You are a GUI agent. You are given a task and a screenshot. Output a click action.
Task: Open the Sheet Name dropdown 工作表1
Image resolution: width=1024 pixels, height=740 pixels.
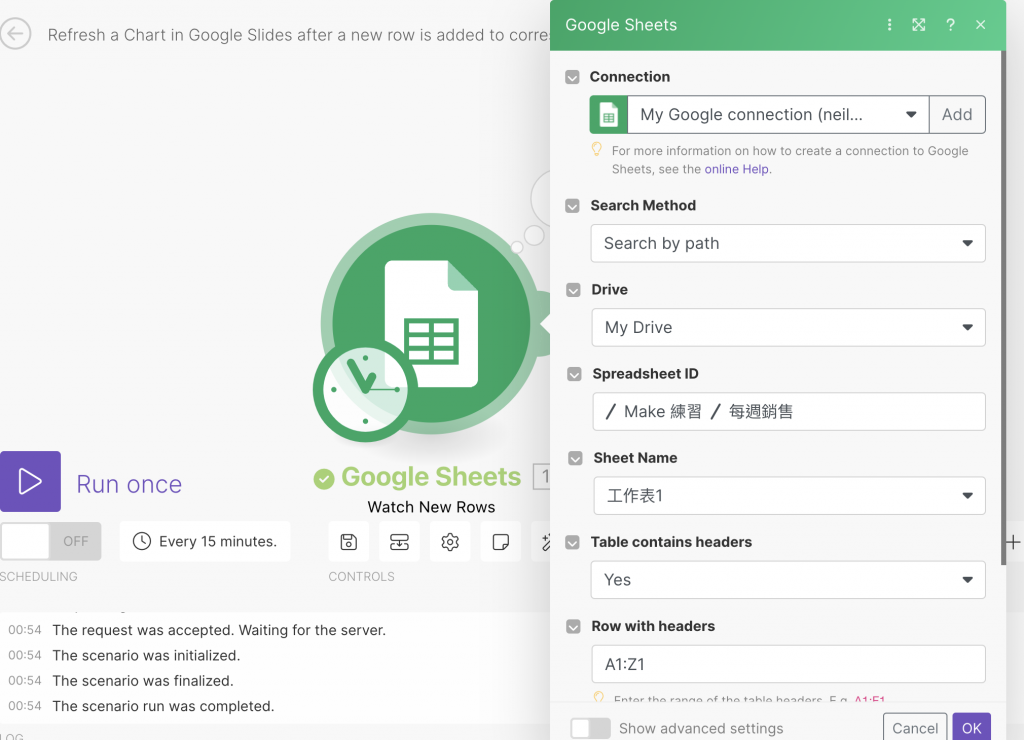[x=790, y=496]
